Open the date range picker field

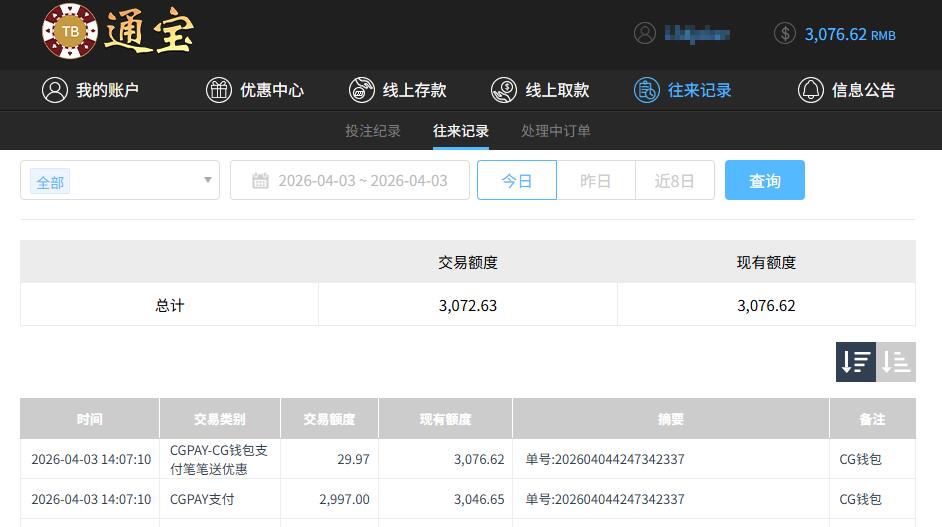tap(350, 181)
